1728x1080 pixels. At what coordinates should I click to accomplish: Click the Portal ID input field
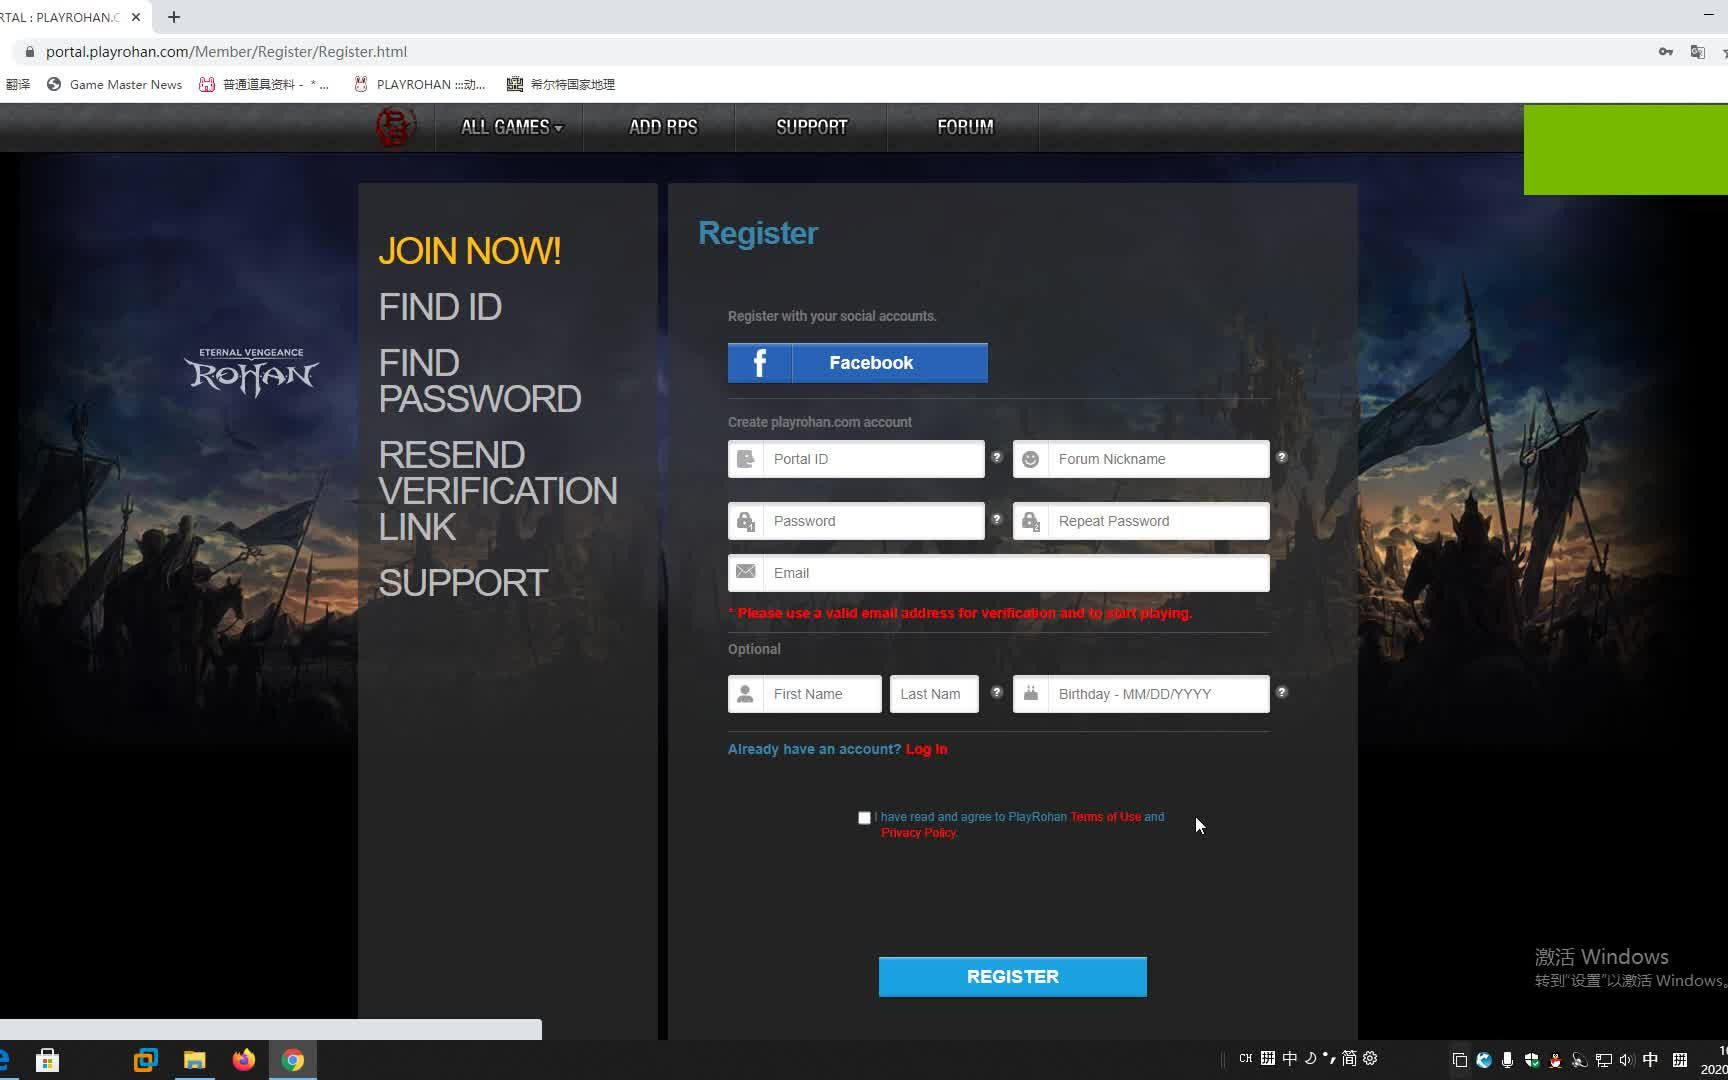pyautogui.click(x=856, y=459)
